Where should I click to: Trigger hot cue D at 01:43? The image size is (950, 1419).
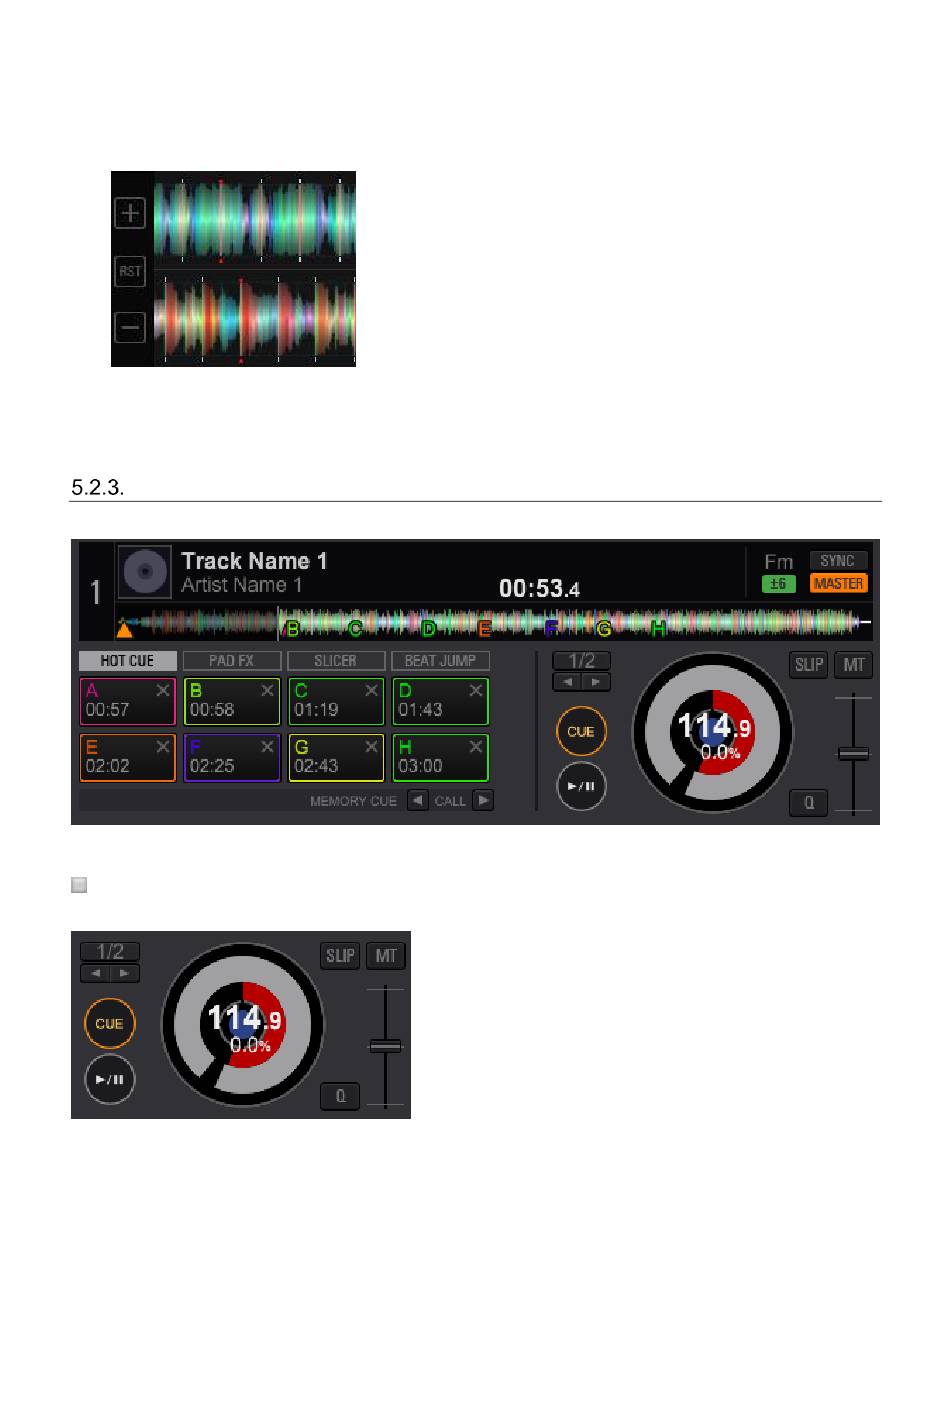(440, 701)
